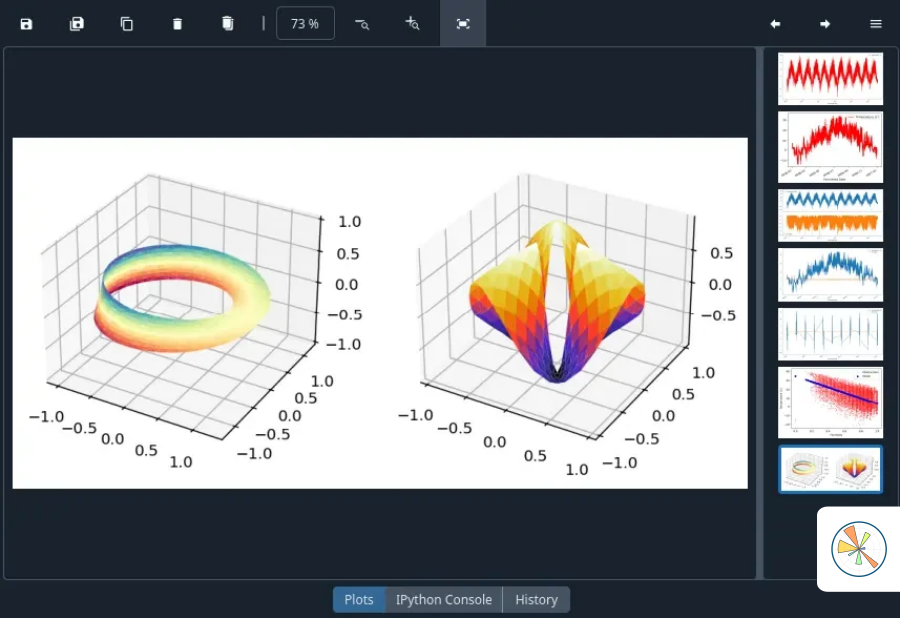
Task: Navigate to the next plot
Action: click(x=825, y=23)
